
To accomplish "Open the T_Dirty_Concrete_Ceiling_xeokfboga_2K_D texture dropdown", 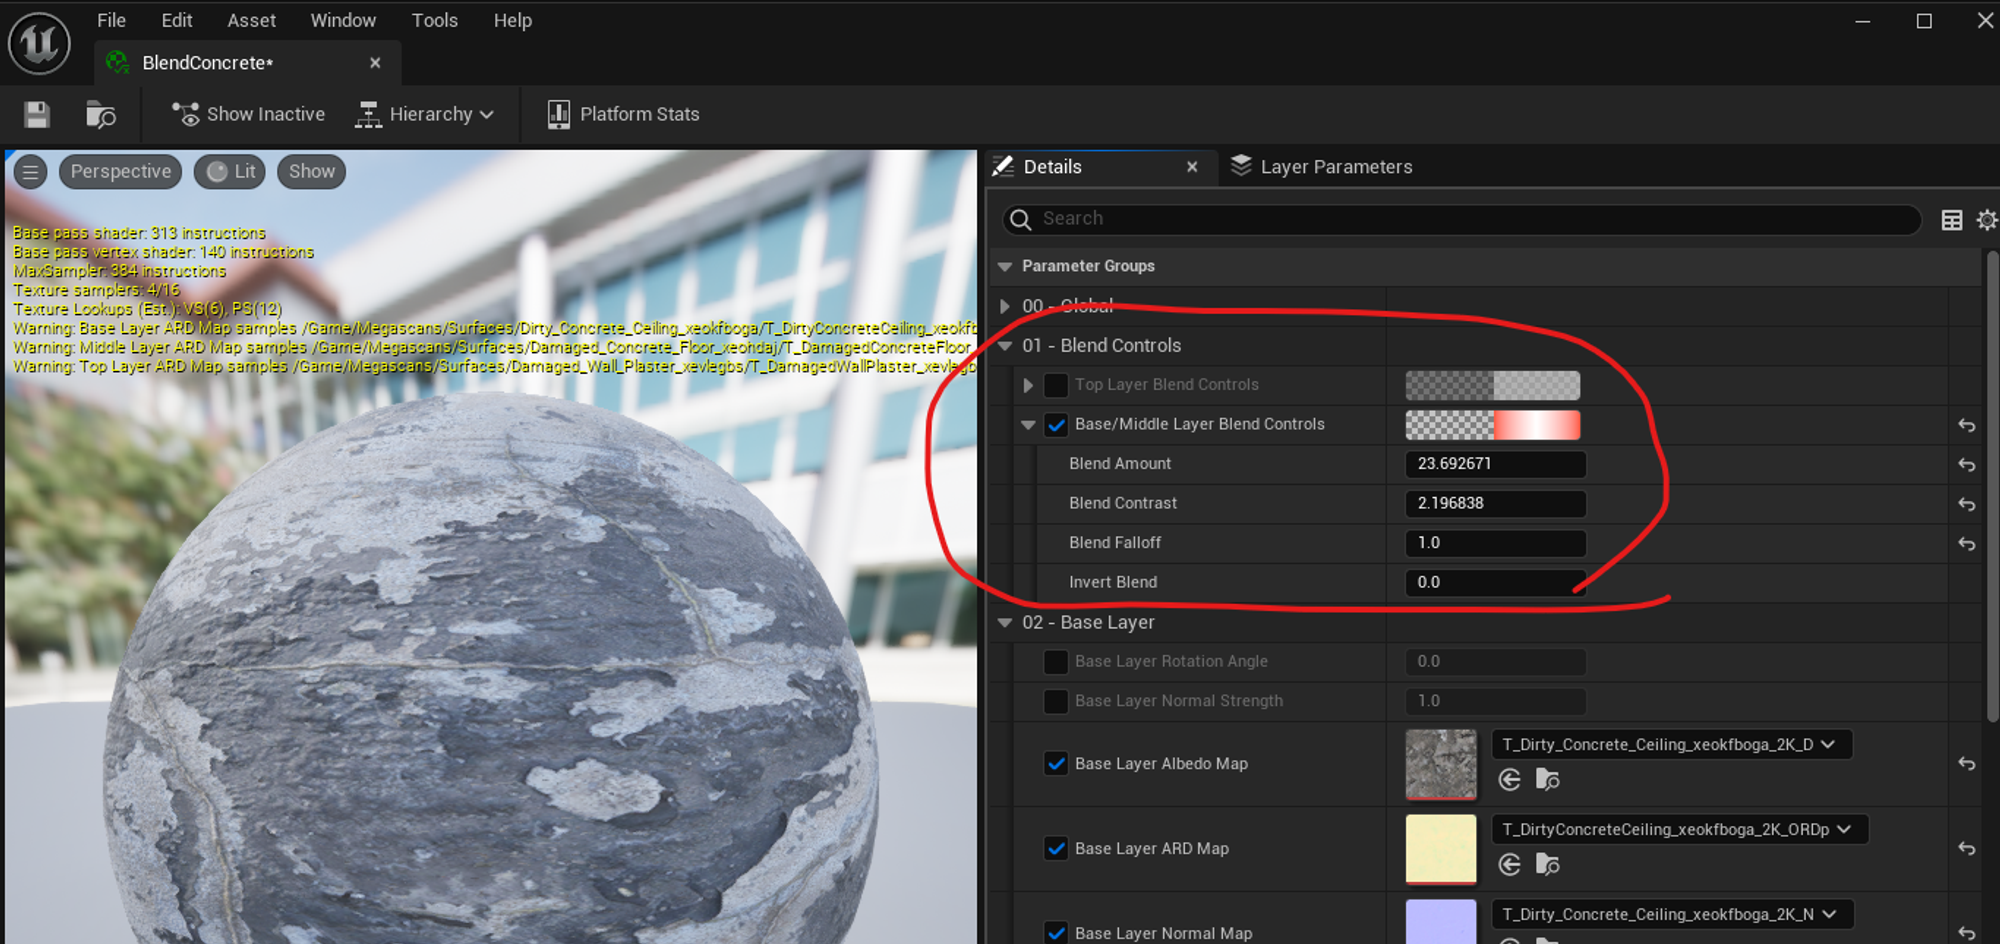I will pos(1671,745).
